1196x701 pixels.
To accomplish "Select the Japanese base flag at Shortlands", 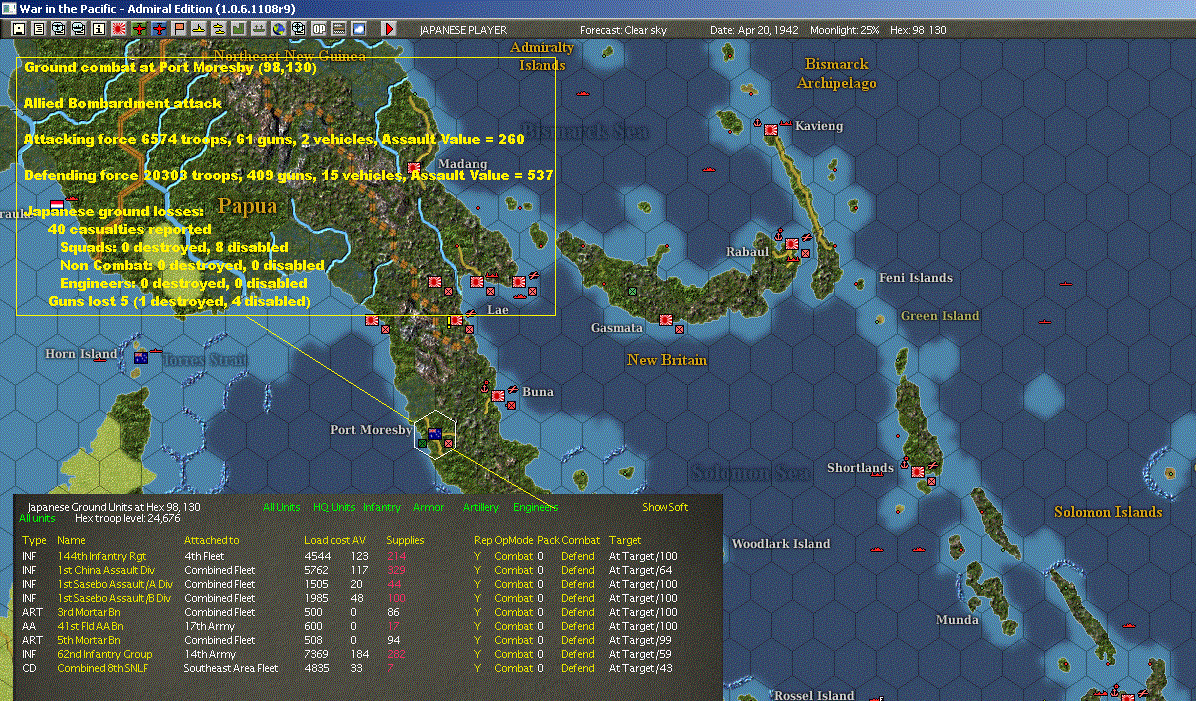I will tap(918, 472).
